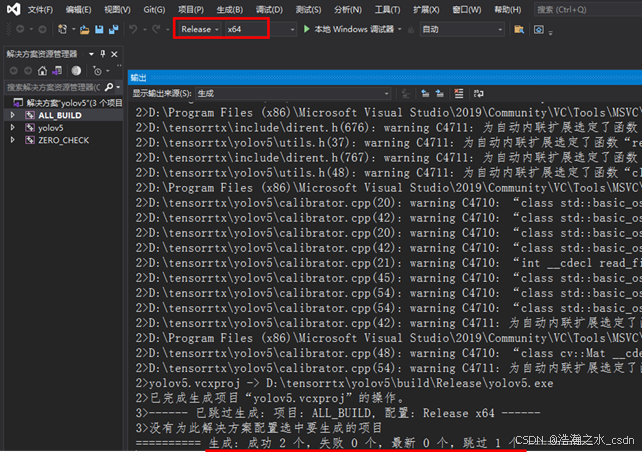The height and width of the screenshot is (452, 642).
Task: Click the Live Share screen icon
Action: (539, 29)
